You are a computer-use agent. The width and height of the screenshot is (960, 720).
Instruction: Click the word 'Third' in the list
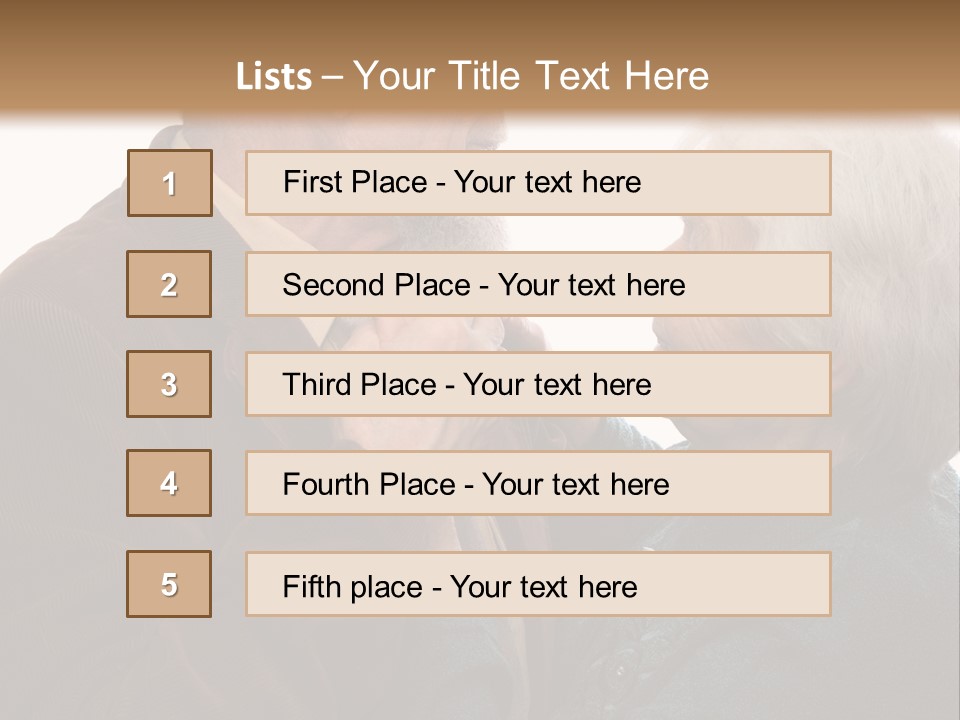pyautogui.click(x=320, y=385)
